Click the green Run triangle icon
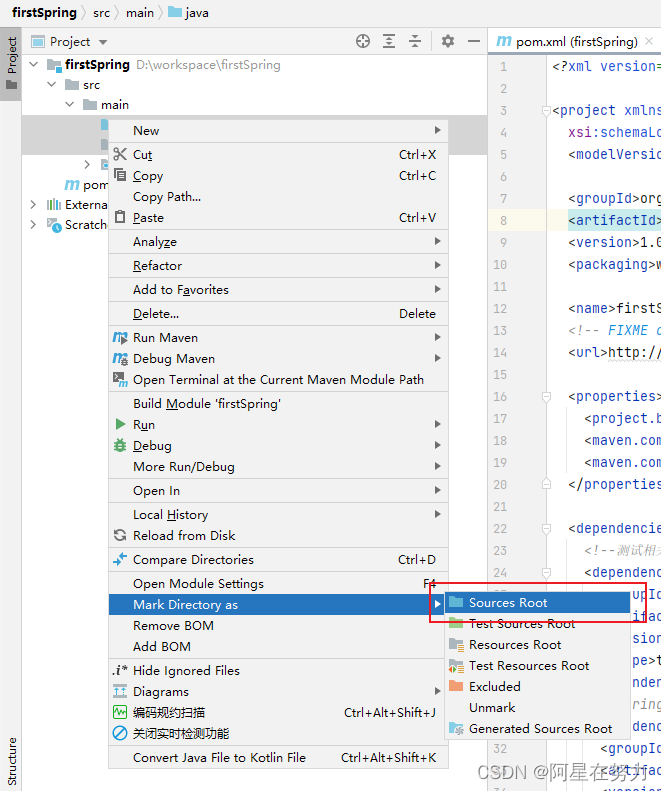The height and width of the screenshot is (791, 661). (120, 424)
